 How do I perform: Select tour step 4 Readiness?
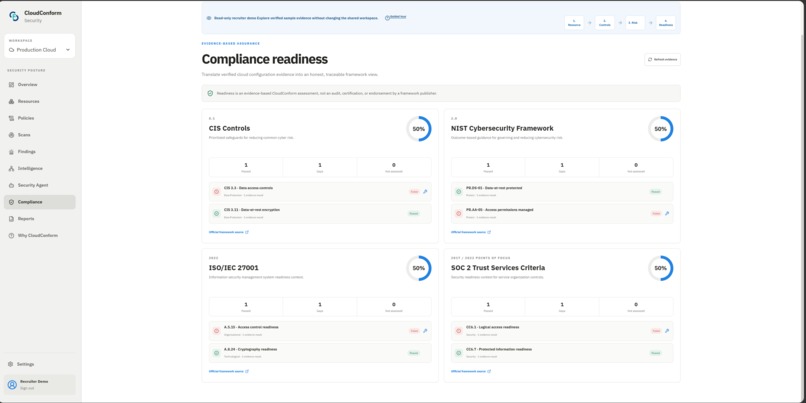[x=666, y=23]
